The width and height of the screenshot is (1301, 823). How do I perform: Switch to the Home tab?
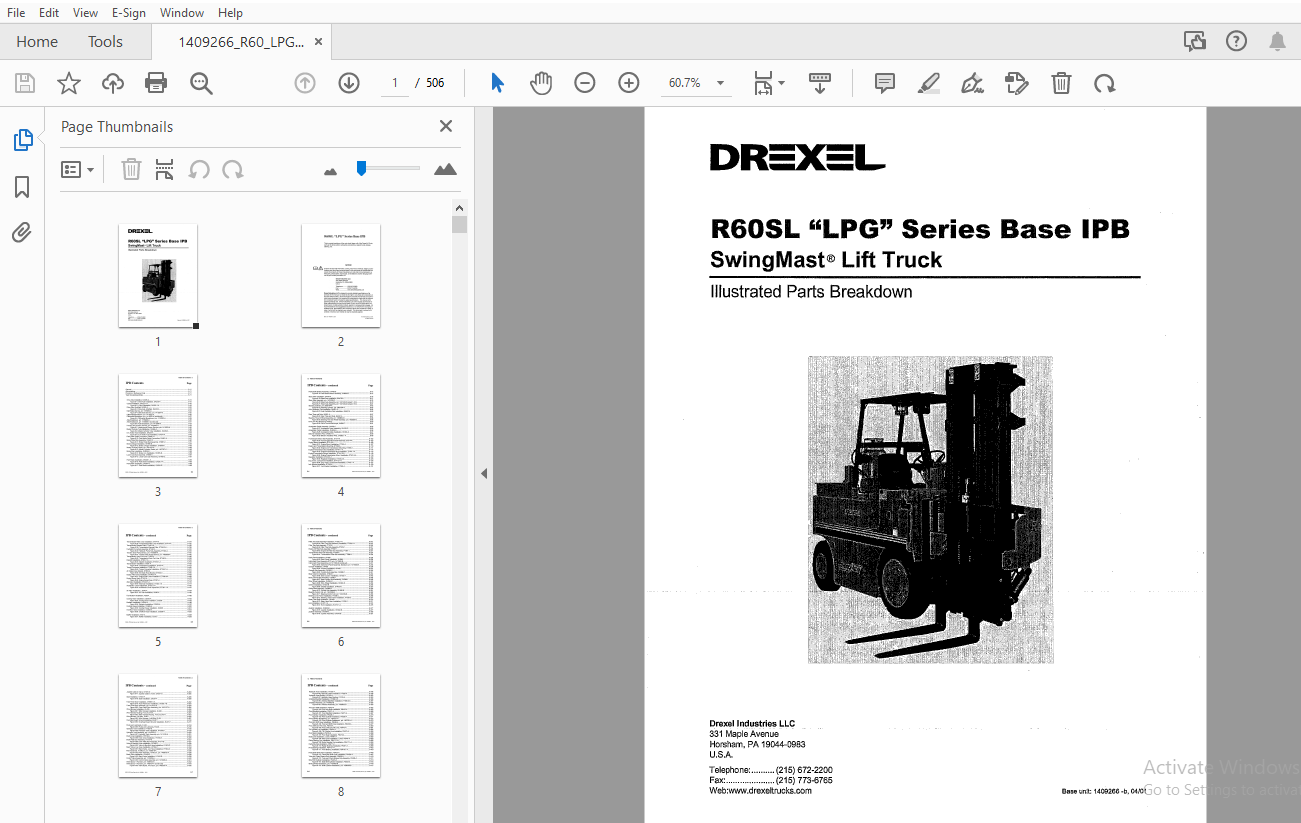[37, 41]
